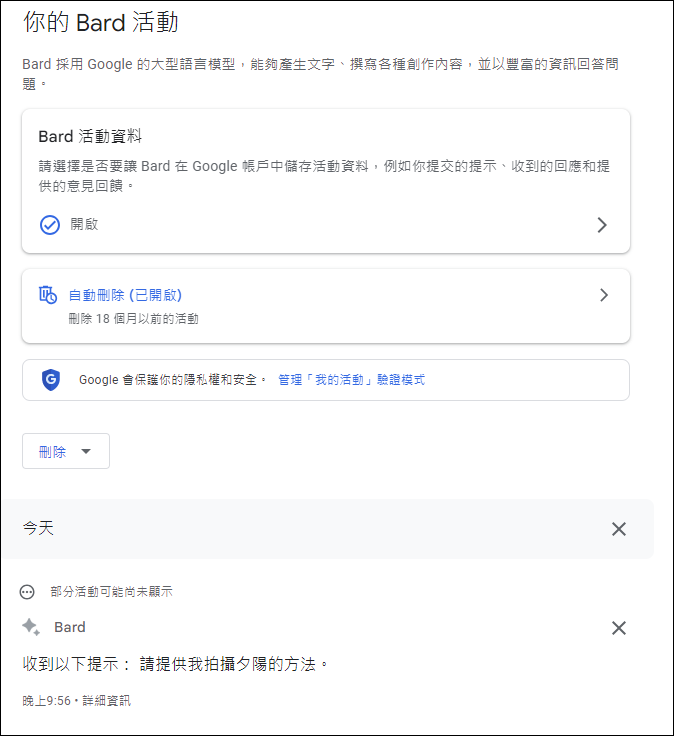Click the auto-delete trash clock icon
This screenshot has width=674, height=736.
(x=47, y=295)
